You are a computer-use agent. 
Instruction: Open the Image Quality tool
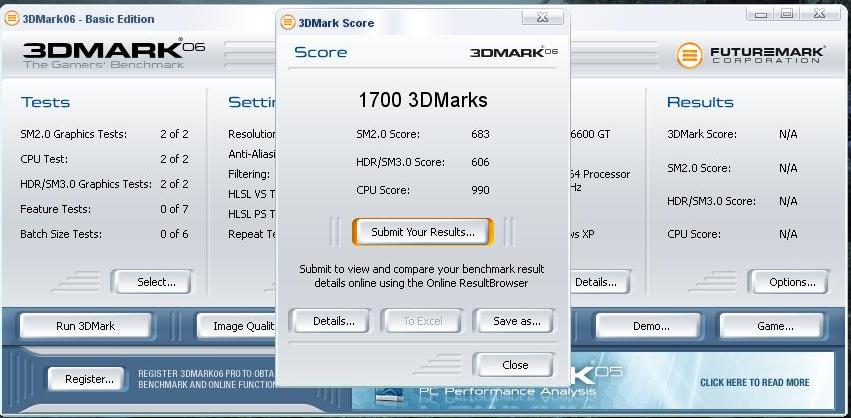pos(238,326)
